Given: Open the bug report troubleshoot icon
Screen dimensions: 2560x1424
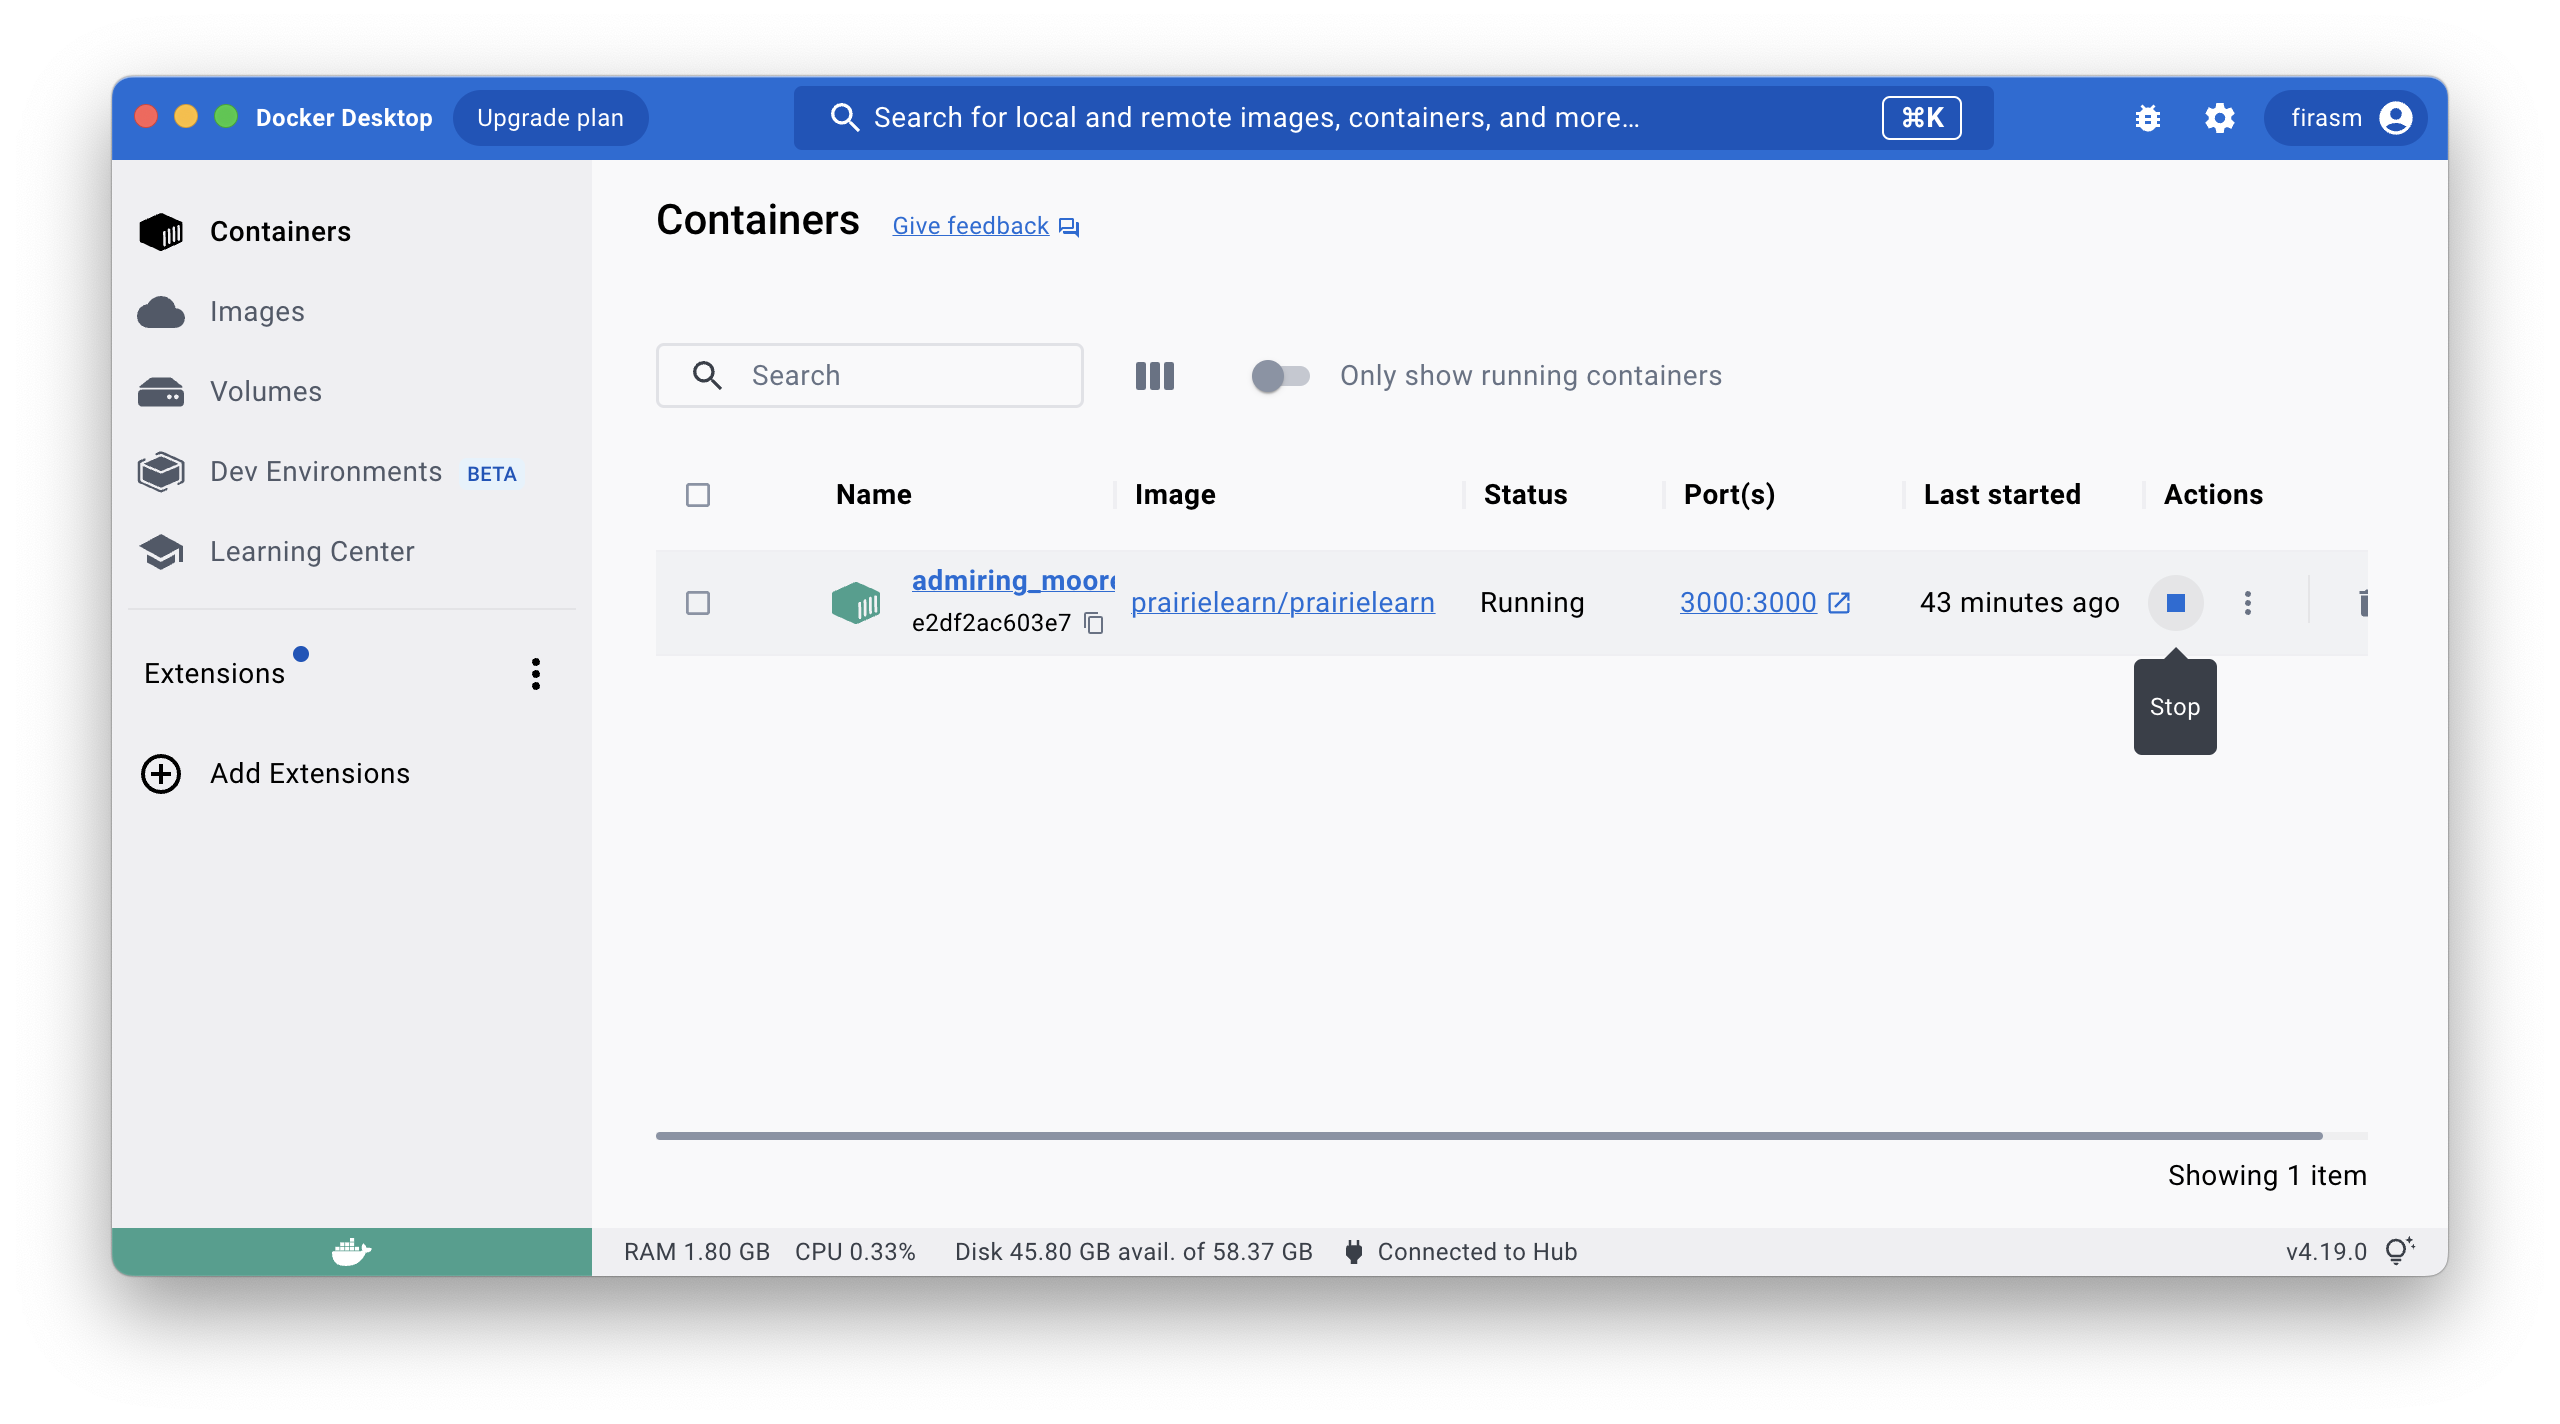Looking at the screenshot, I should pyautogui.click(x=2147, y=118).
